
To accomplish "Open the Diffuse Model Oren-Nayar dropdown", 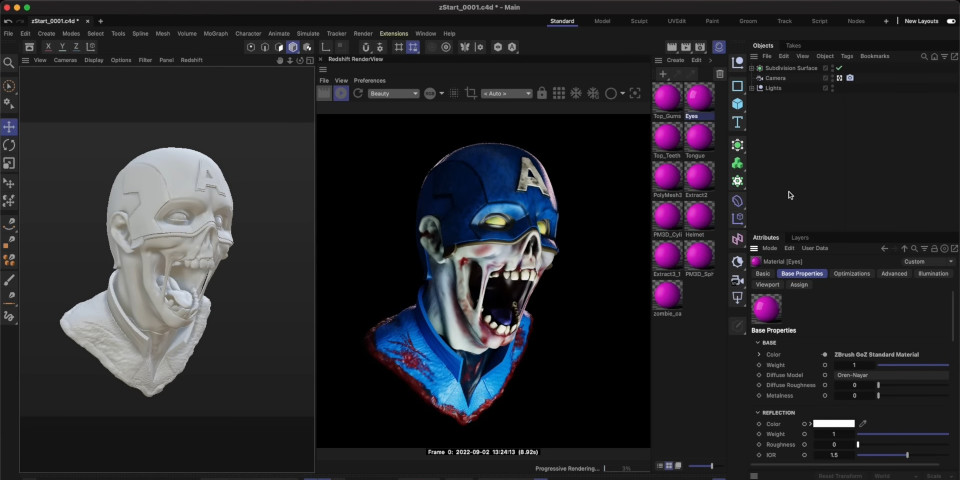I will click(891, 375).
